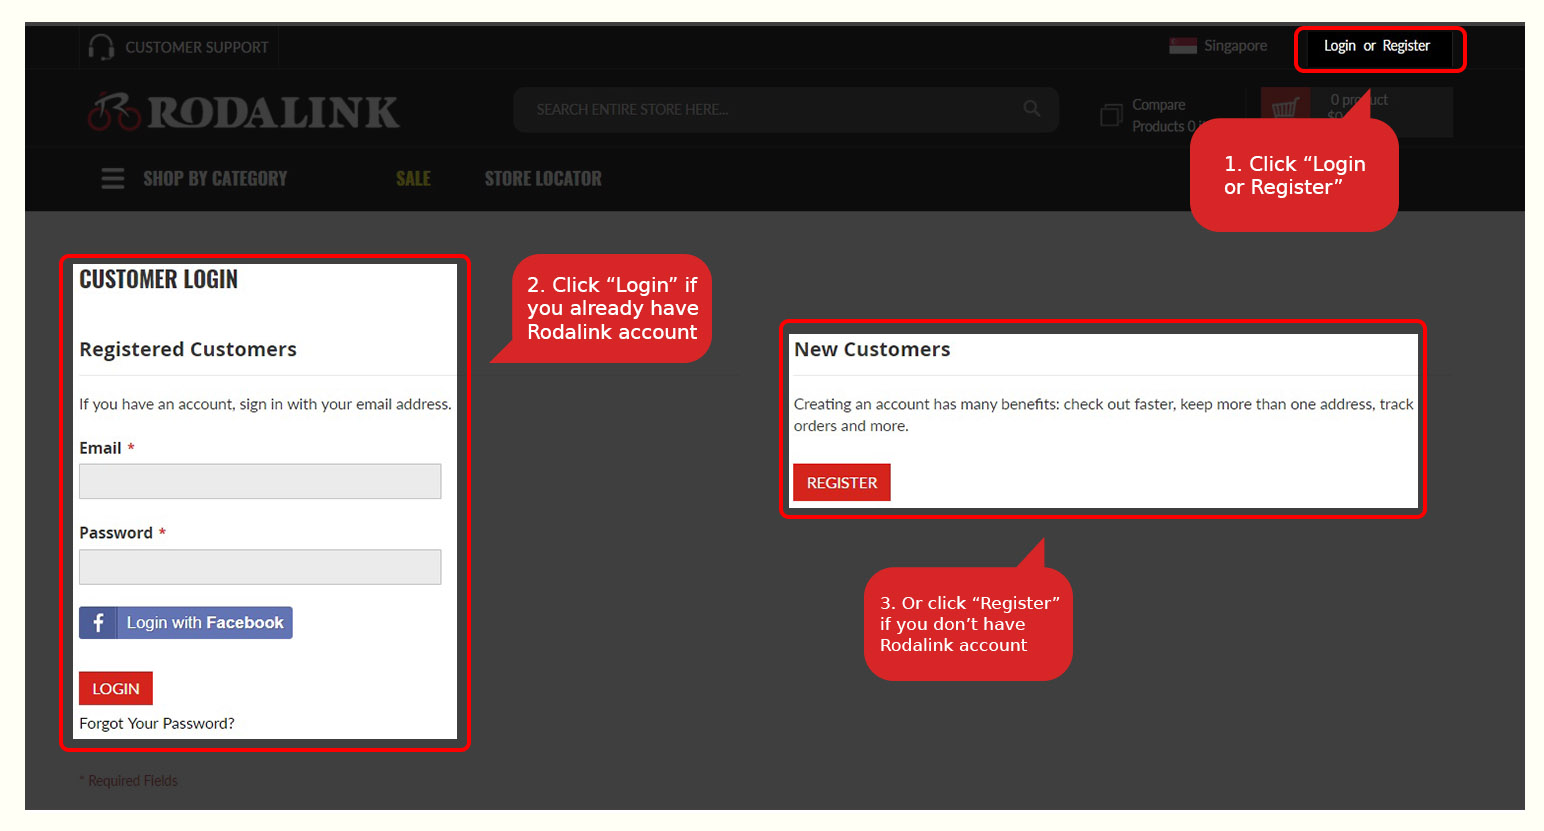Focus the Password input field

point(260,567)
